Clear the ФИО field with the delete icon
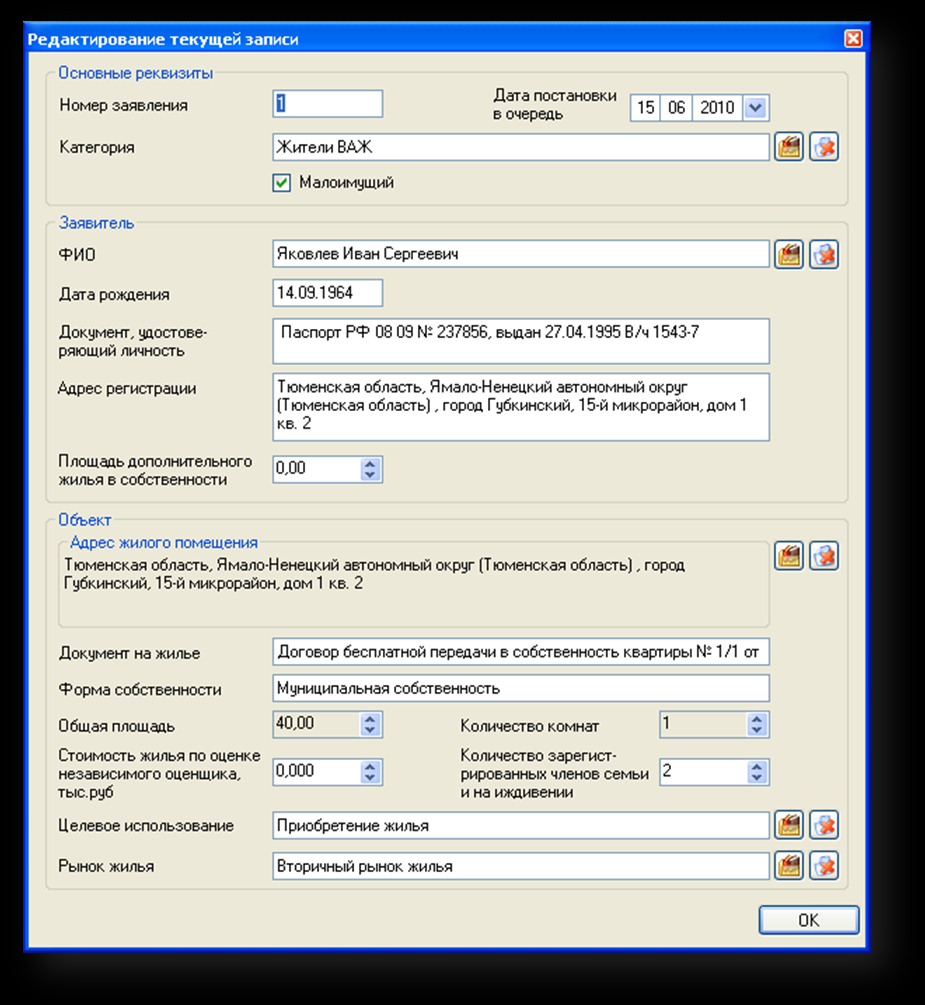925x1005 pixels. click(x=824, y=254)
